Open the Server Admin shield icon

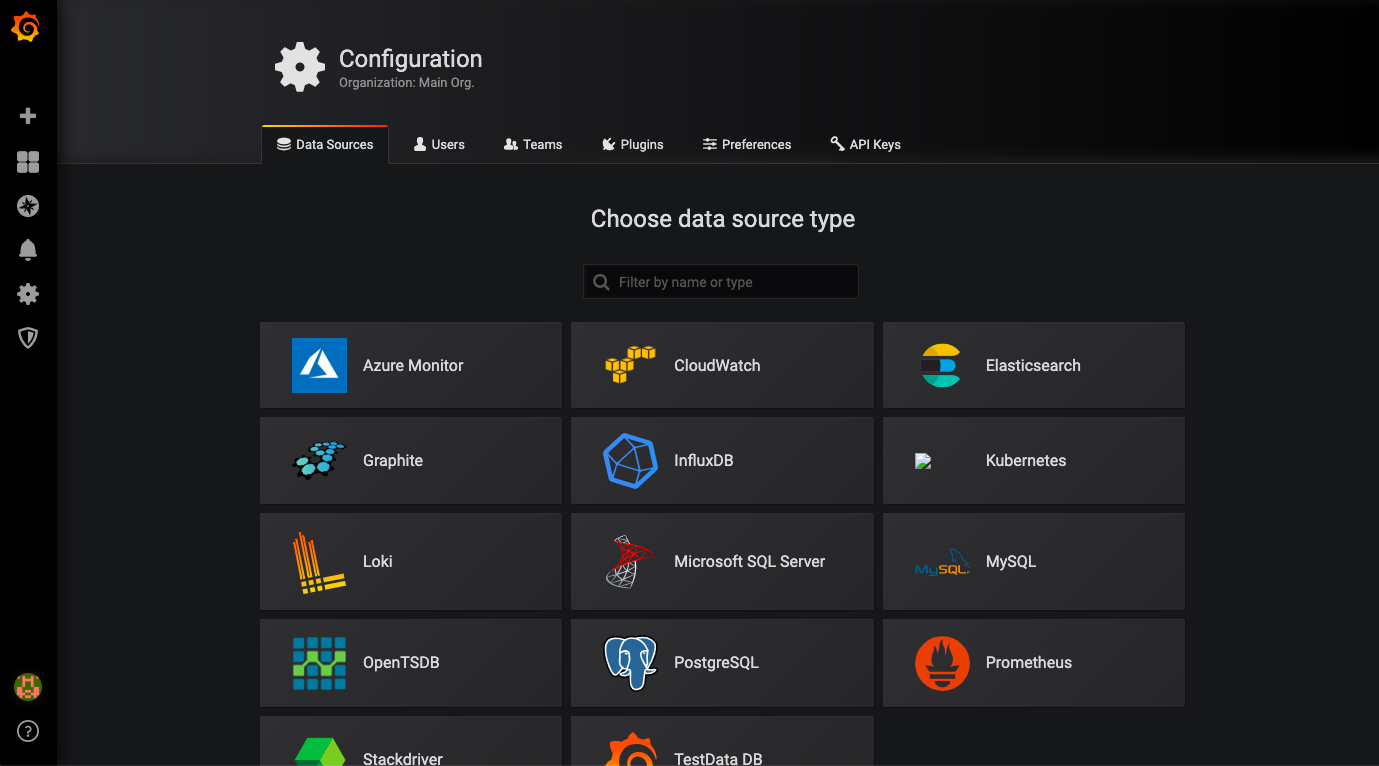click(x=28, y=338)
